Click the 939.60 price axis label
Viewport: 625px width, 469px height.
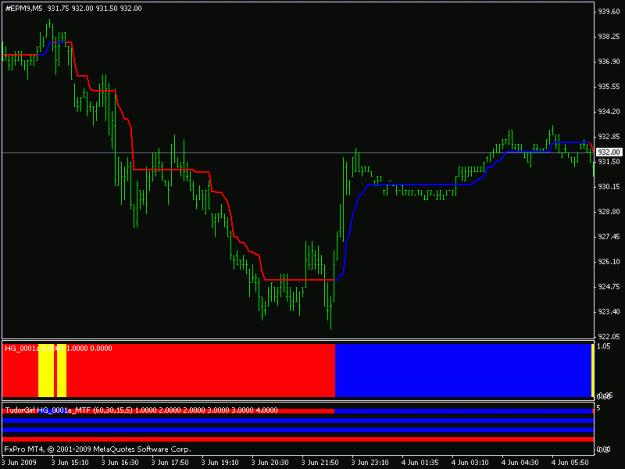click(609, 12)
